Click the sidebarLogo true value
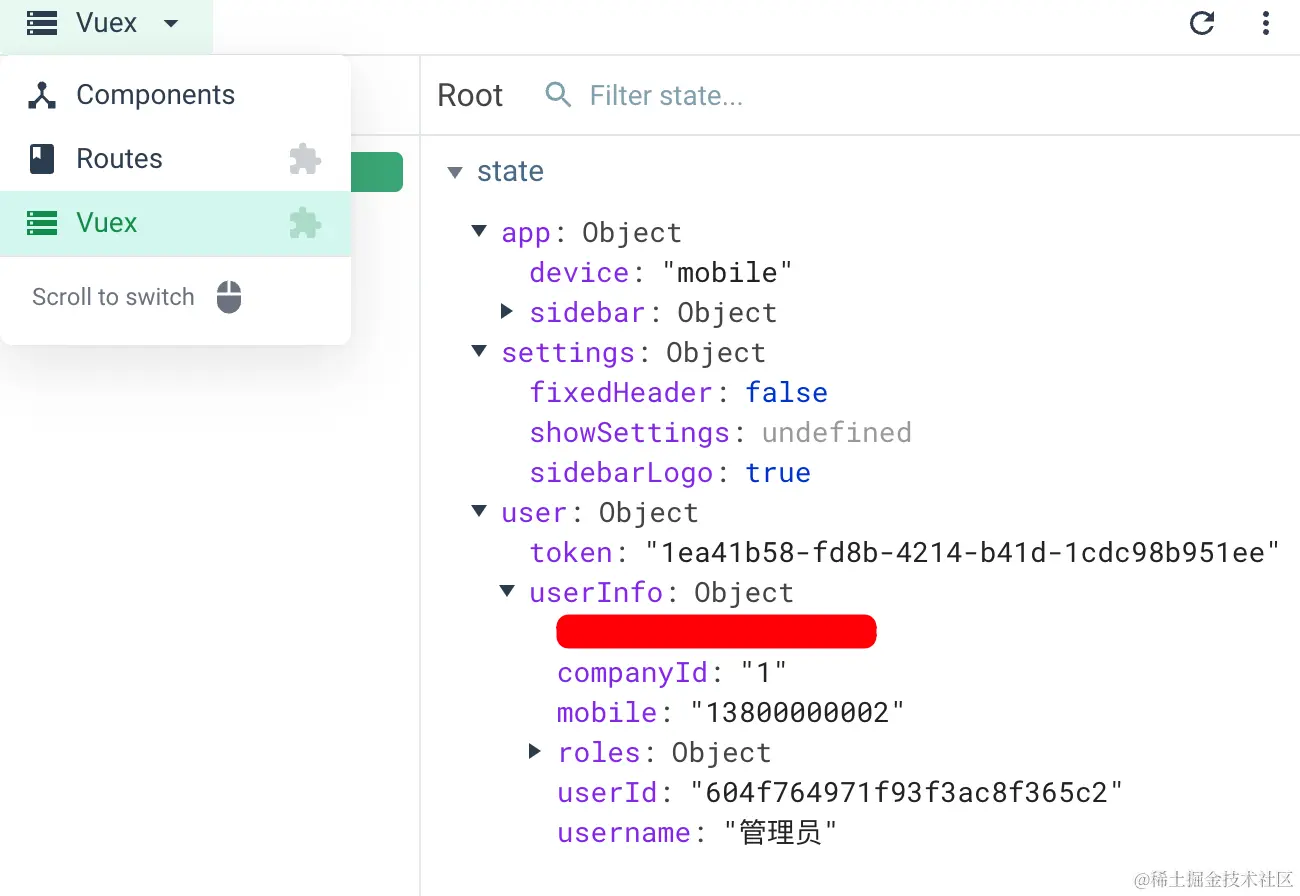1300x896 pixels. pyautogui.click(x=778, y=473)
